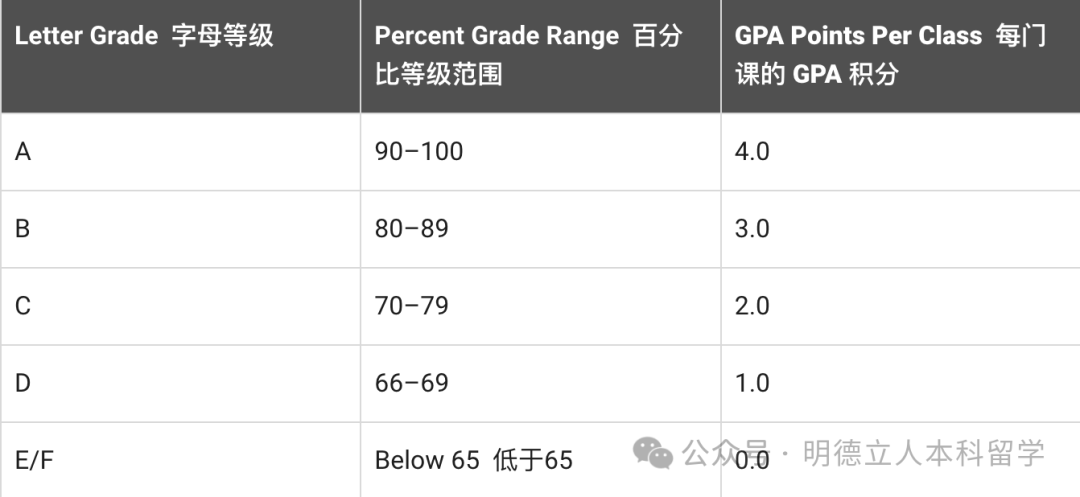Click the WeChat logo in the watermark
1080x497 pixels.
[655, 453]
